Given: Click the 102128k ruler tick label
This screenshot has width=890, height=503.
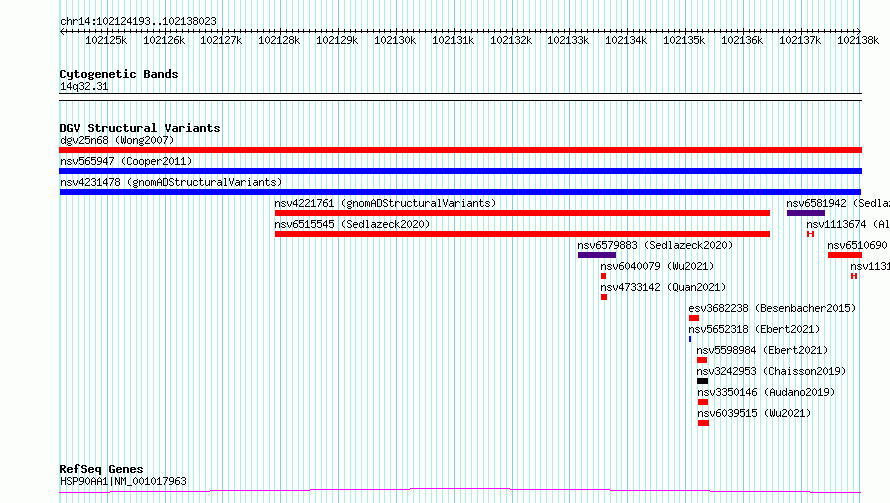Looking at the screenshot, I should 279,40.
